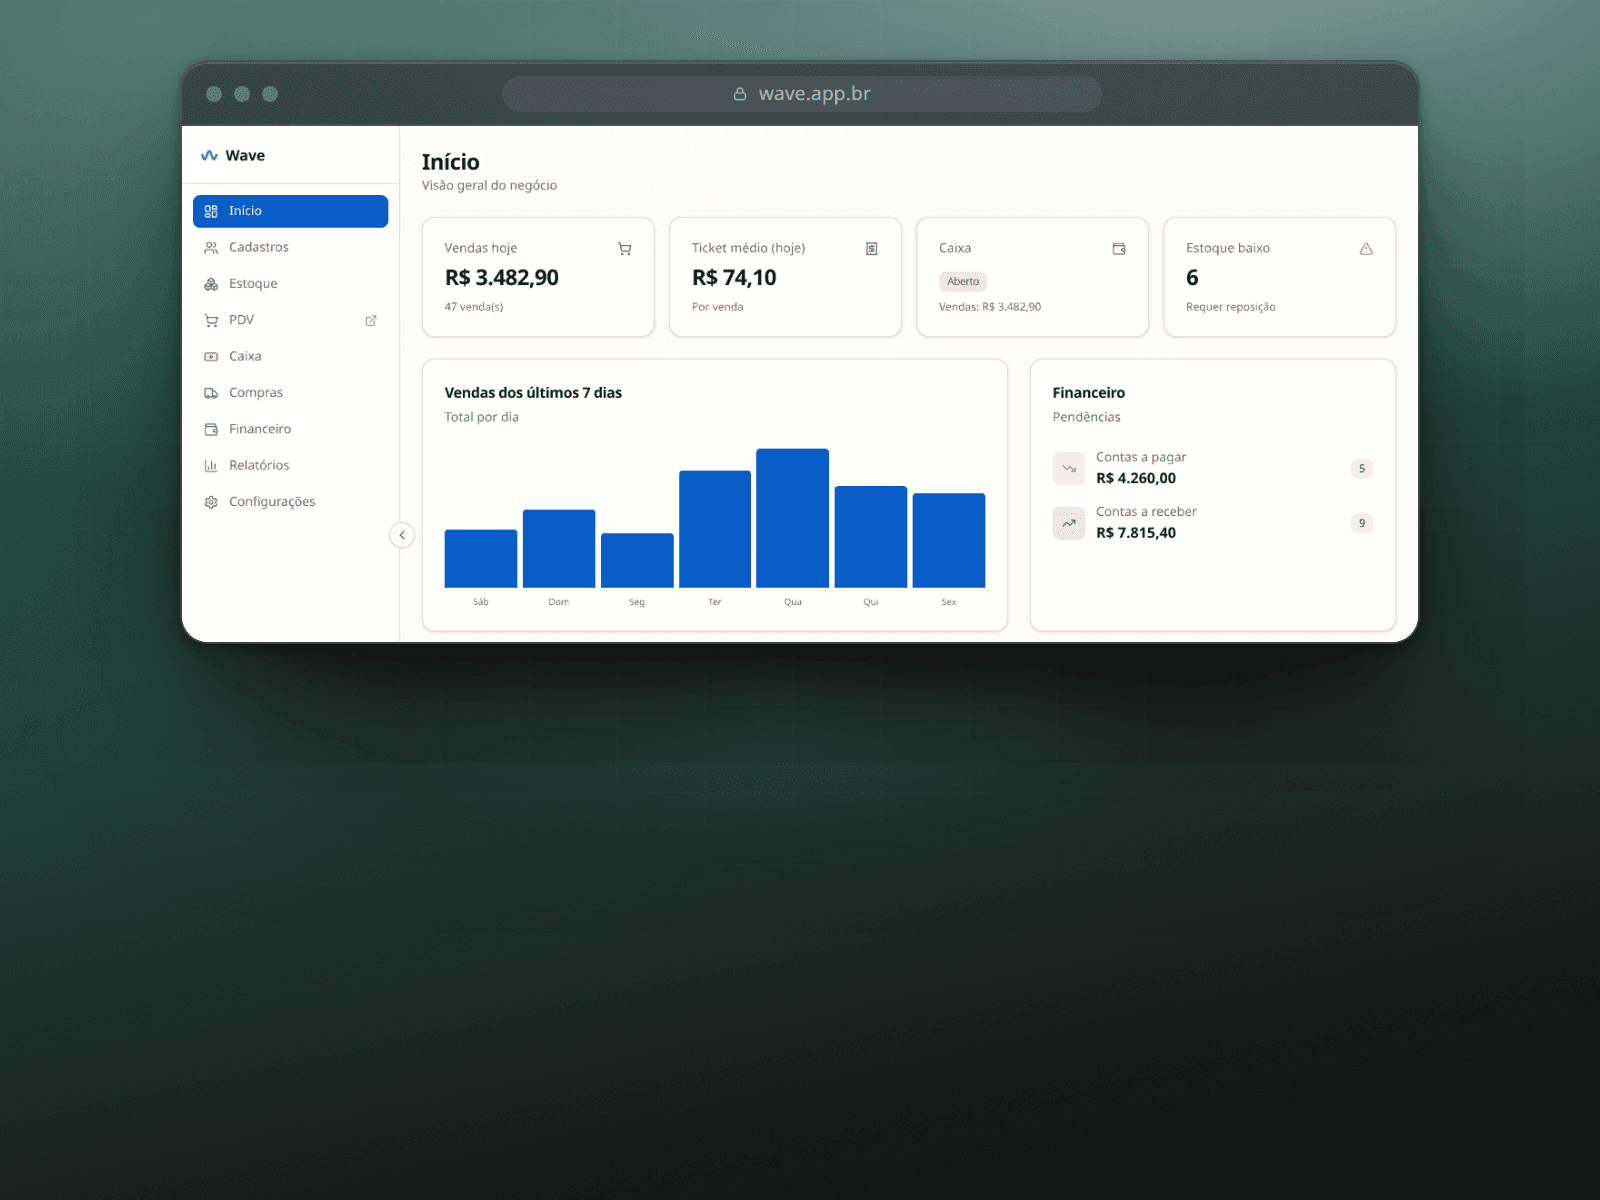Click the Seg bar in sales chart
1600x1200 pixels.
pos(637,561)
